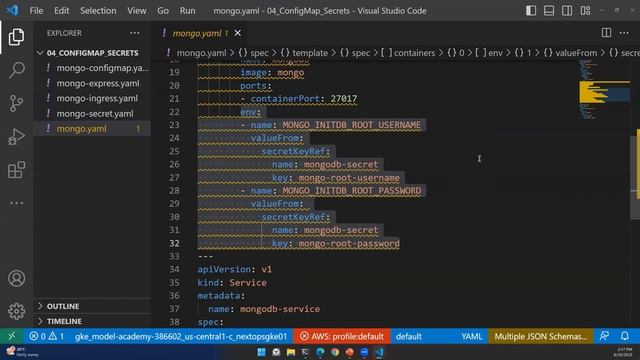Screen dimensions: 640x360
Task: Toggle the bottom panel
Action: coord(549,11)
